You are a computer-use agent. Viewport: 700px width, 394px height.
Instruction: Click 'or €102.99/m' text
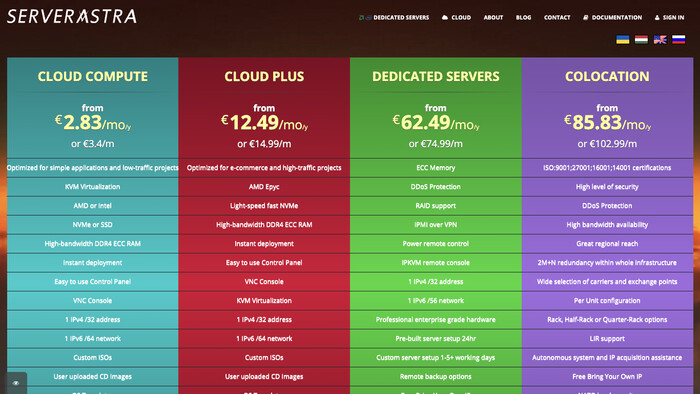coord(607,144)
